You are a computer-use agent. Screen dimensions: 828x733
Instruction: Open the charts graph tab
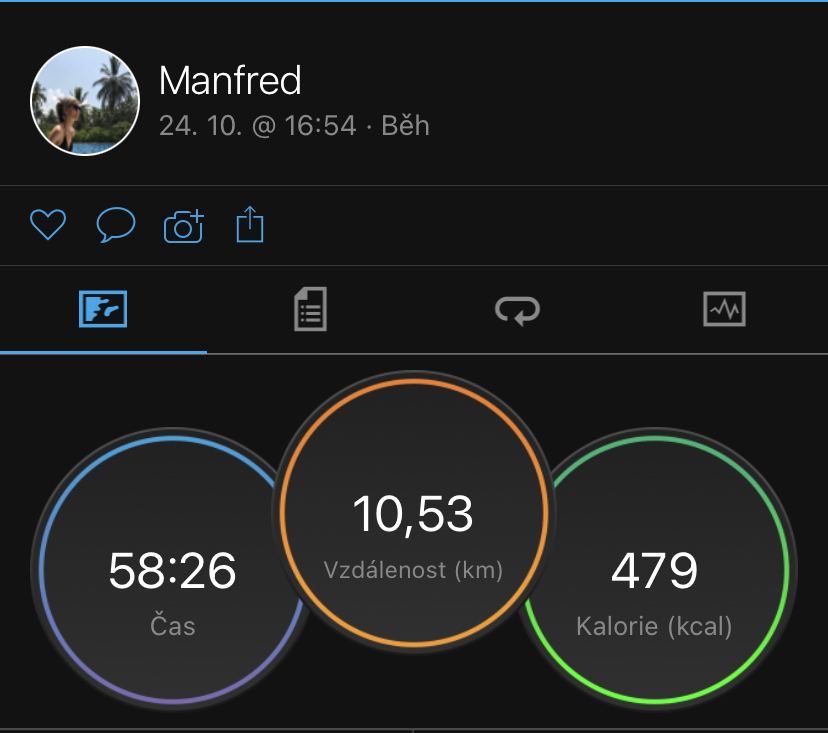[724, 309]
